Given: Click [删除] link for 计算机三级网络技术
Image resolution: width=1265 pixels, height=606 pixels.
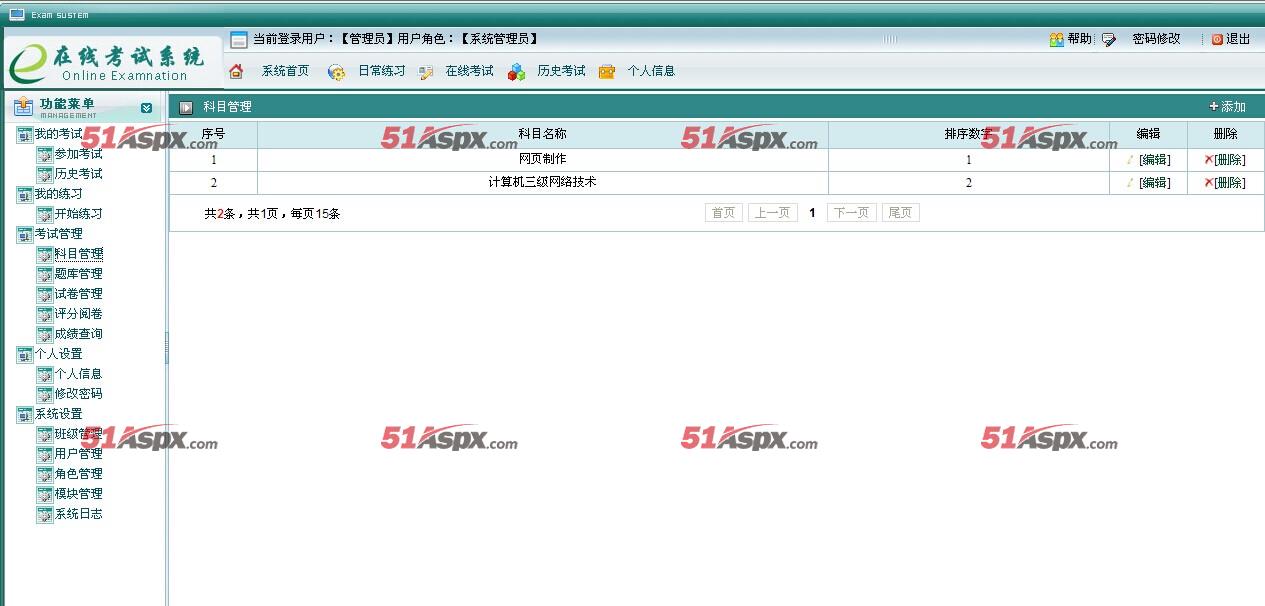Looking at the screenshot, I should click(x=1230, y=182).
